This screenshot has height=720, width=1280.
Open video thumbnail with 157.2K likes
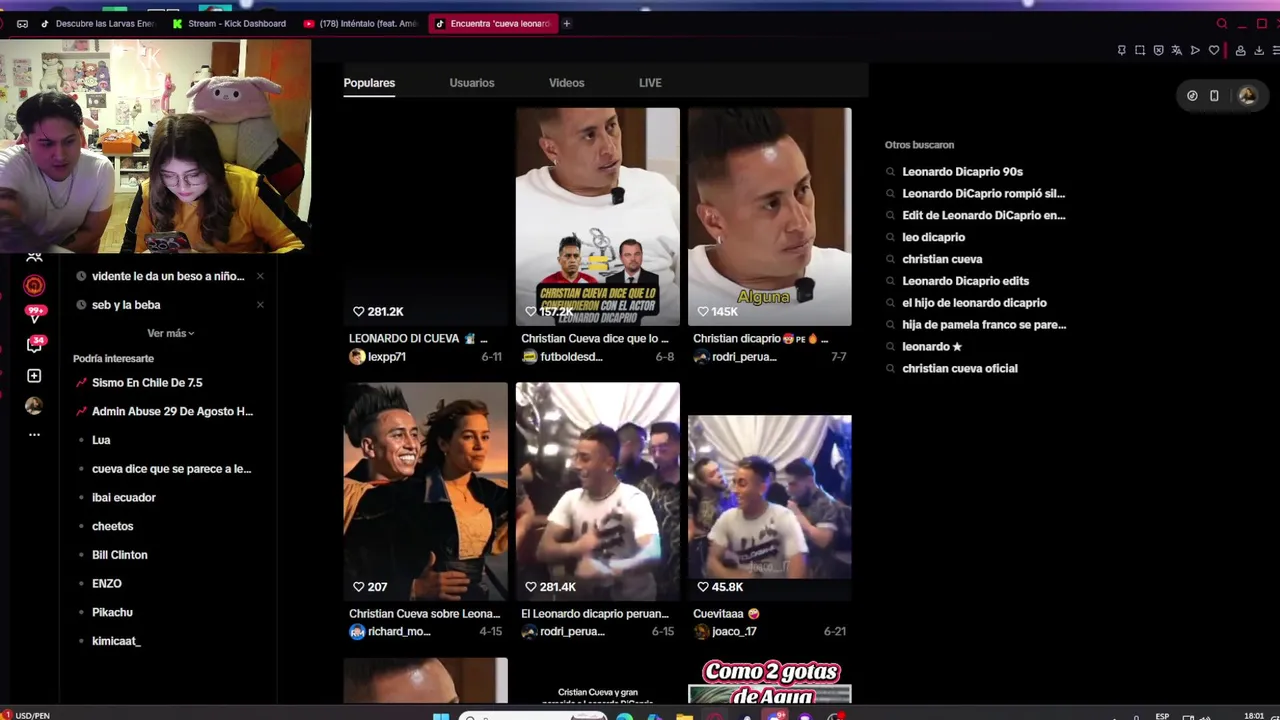click(598, 217)
